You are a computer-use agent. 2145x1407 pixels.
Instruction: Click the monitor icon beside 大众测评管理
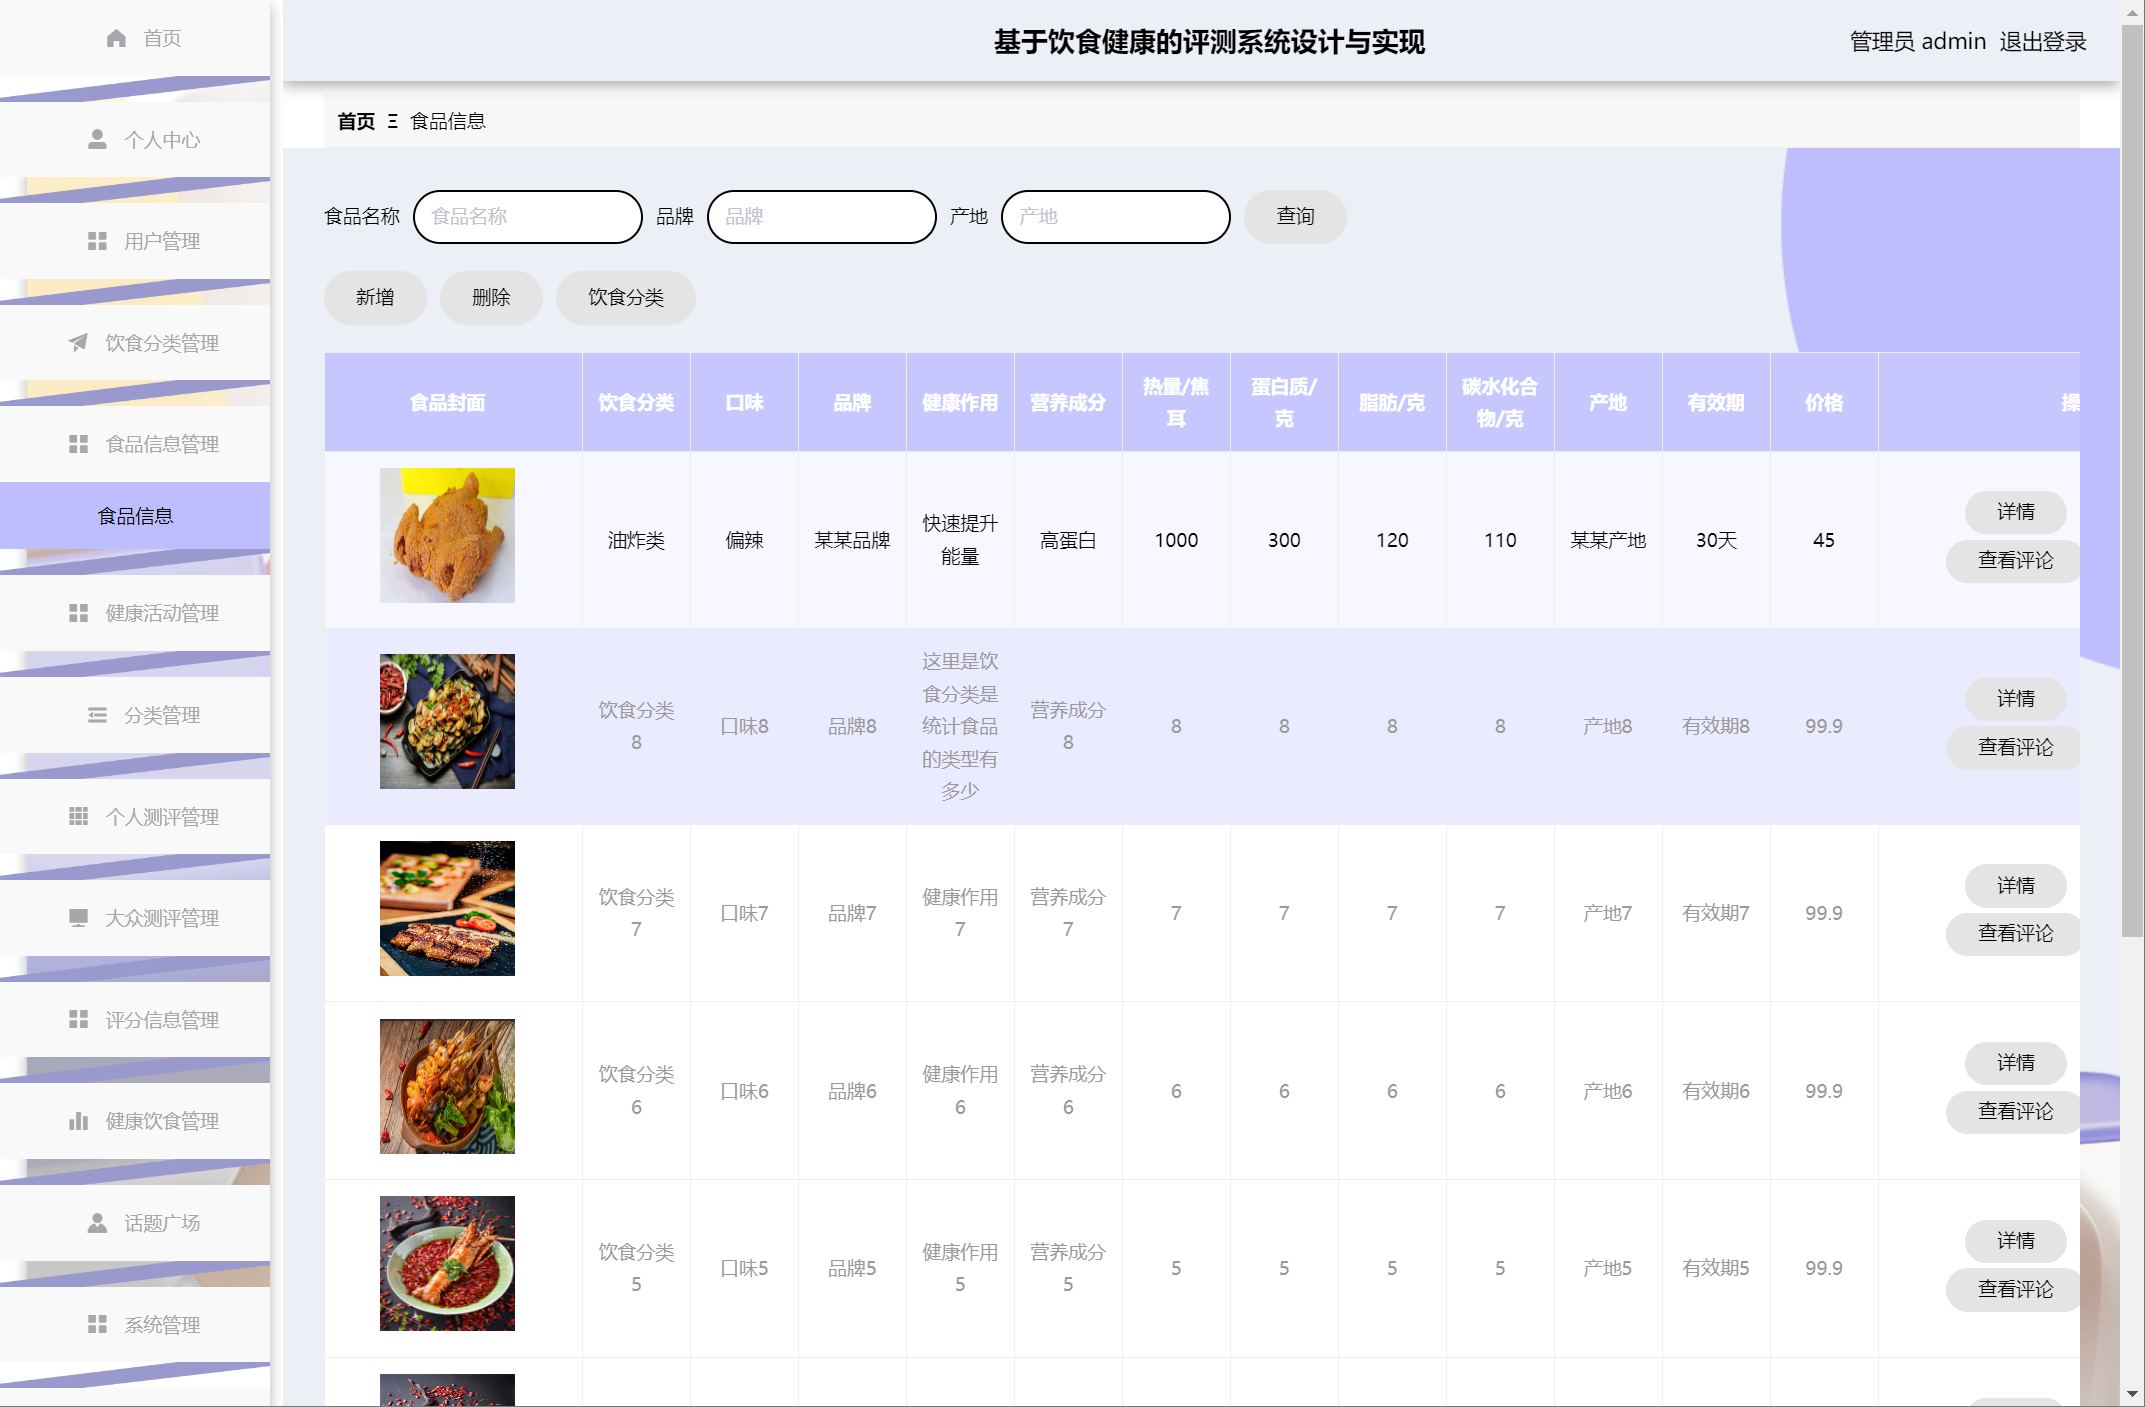[x=78, y=918]
